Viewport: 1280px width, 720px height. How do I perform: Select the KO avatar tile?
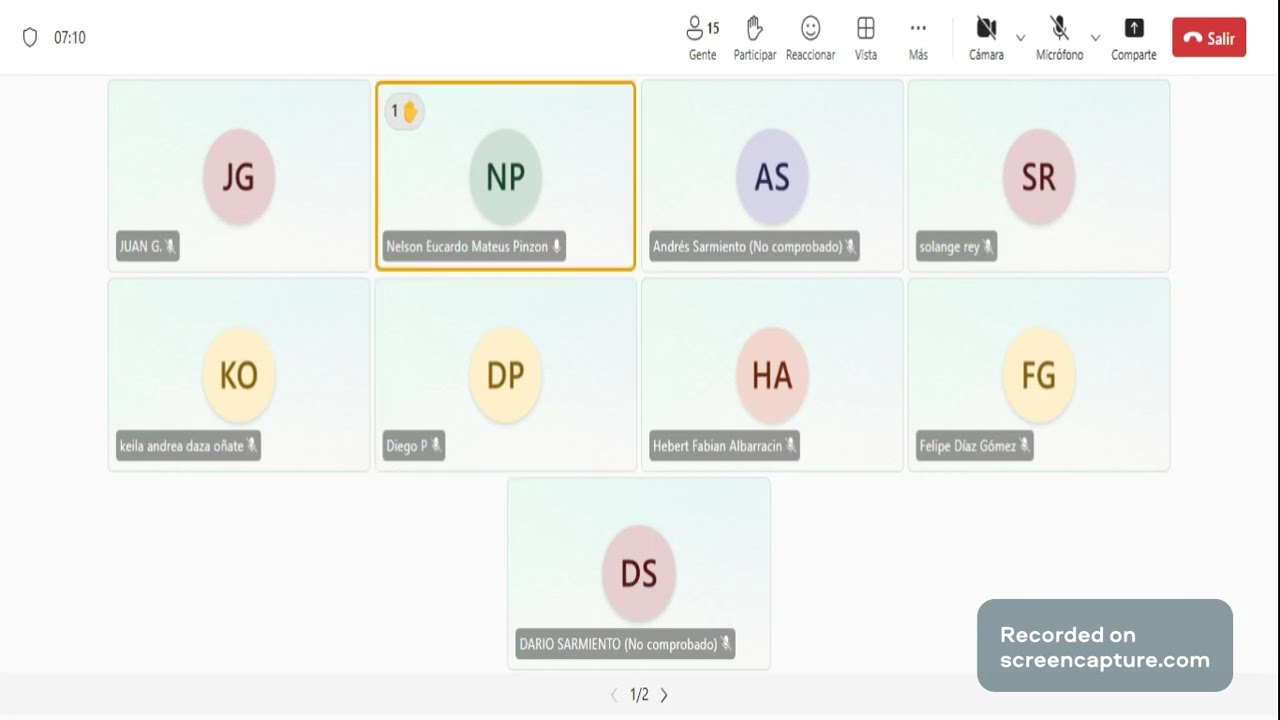tap(238, 375)
